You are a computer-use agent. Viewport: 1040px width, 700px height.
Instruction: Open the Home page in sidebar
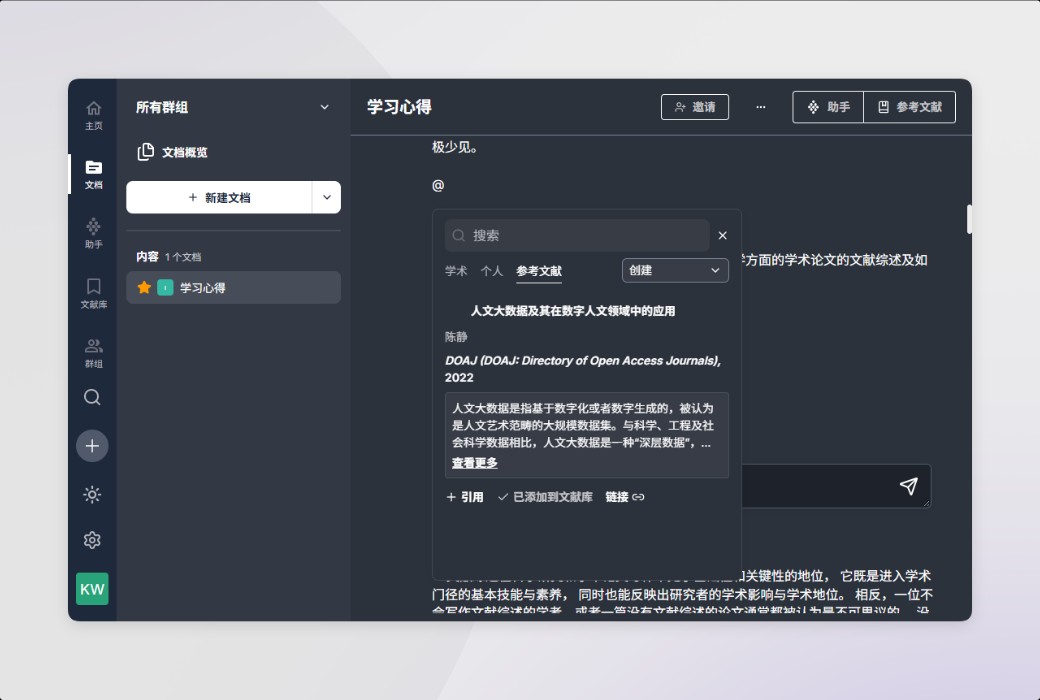click(94, 115)
